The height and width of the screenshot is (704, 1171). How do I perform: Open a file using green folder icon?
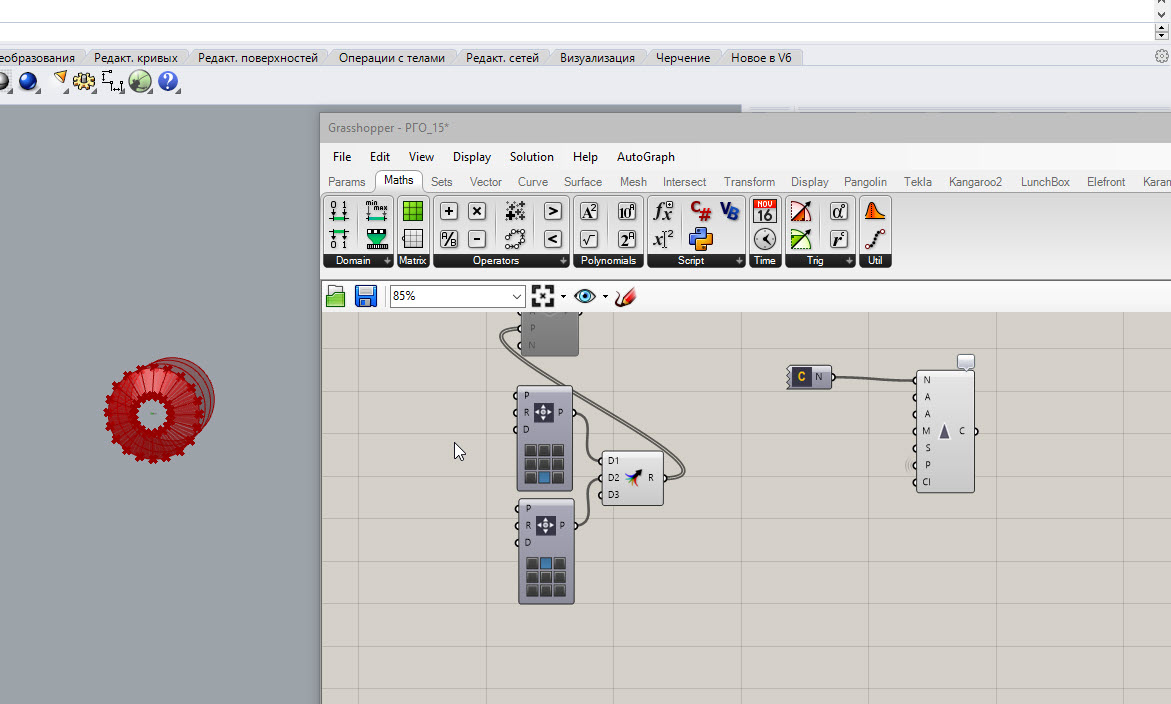click(336, 296)
